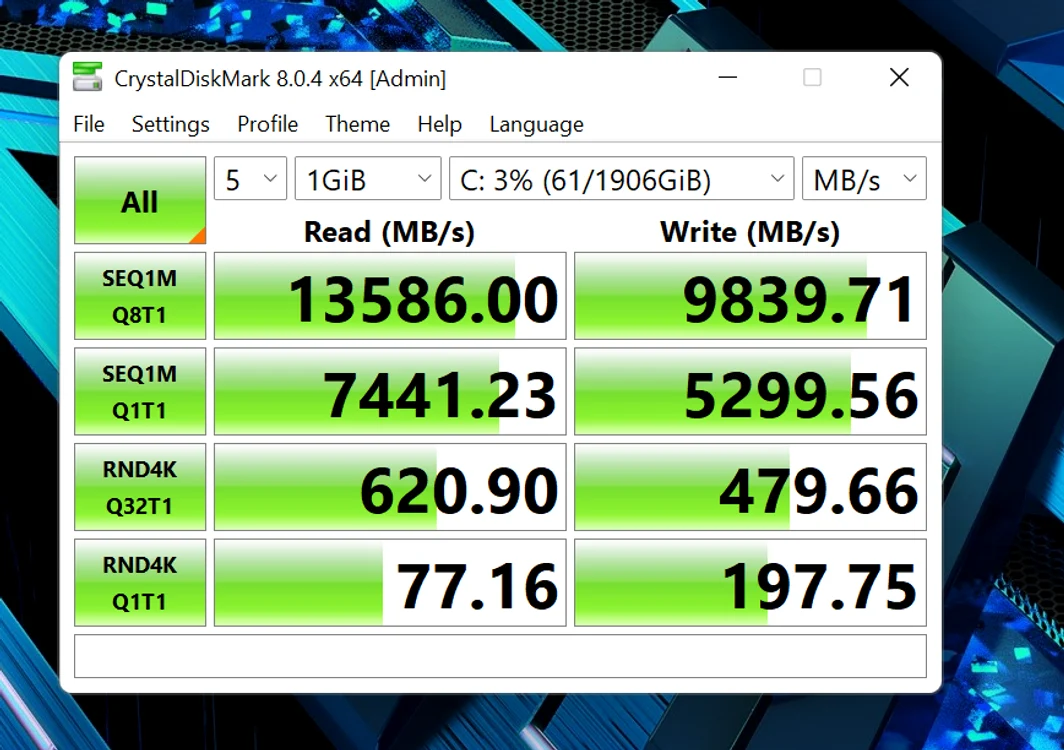This screenshot has height=750, width=1064.
Task: Open the MB/s unit dropdown
Action: pos(864,179)
